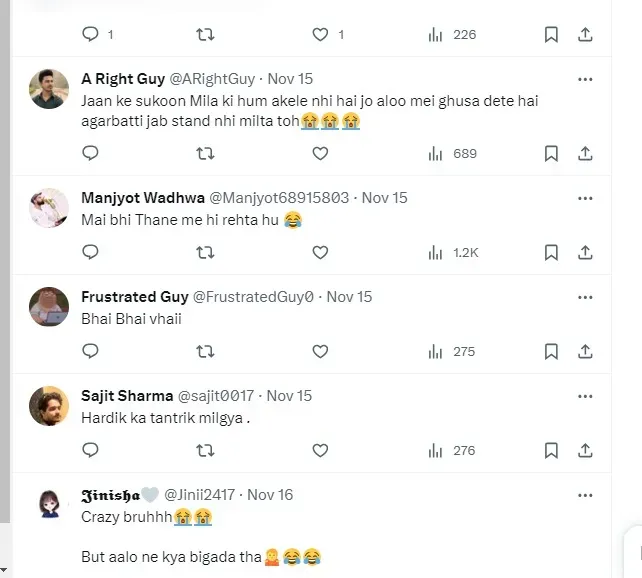This screenshot has width=642, height=578.
Task: Click Frustrated Guy's profile avatar
Action: [x=48, y=306]
